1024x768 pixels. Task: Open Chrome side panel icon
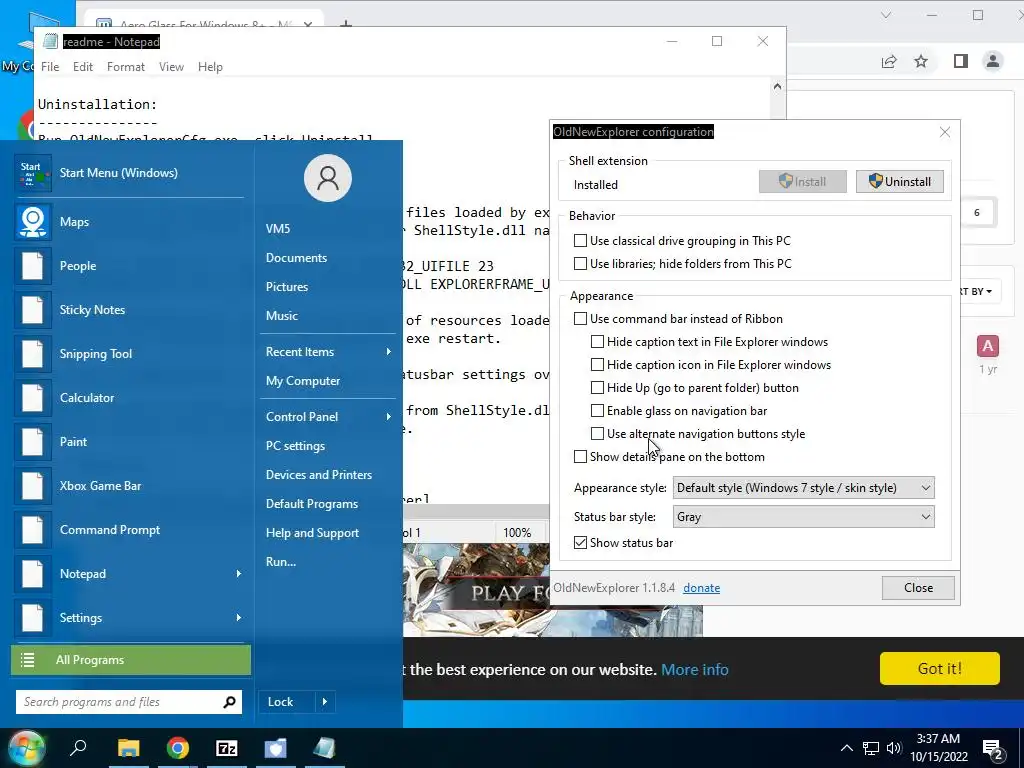pos(961,61)
